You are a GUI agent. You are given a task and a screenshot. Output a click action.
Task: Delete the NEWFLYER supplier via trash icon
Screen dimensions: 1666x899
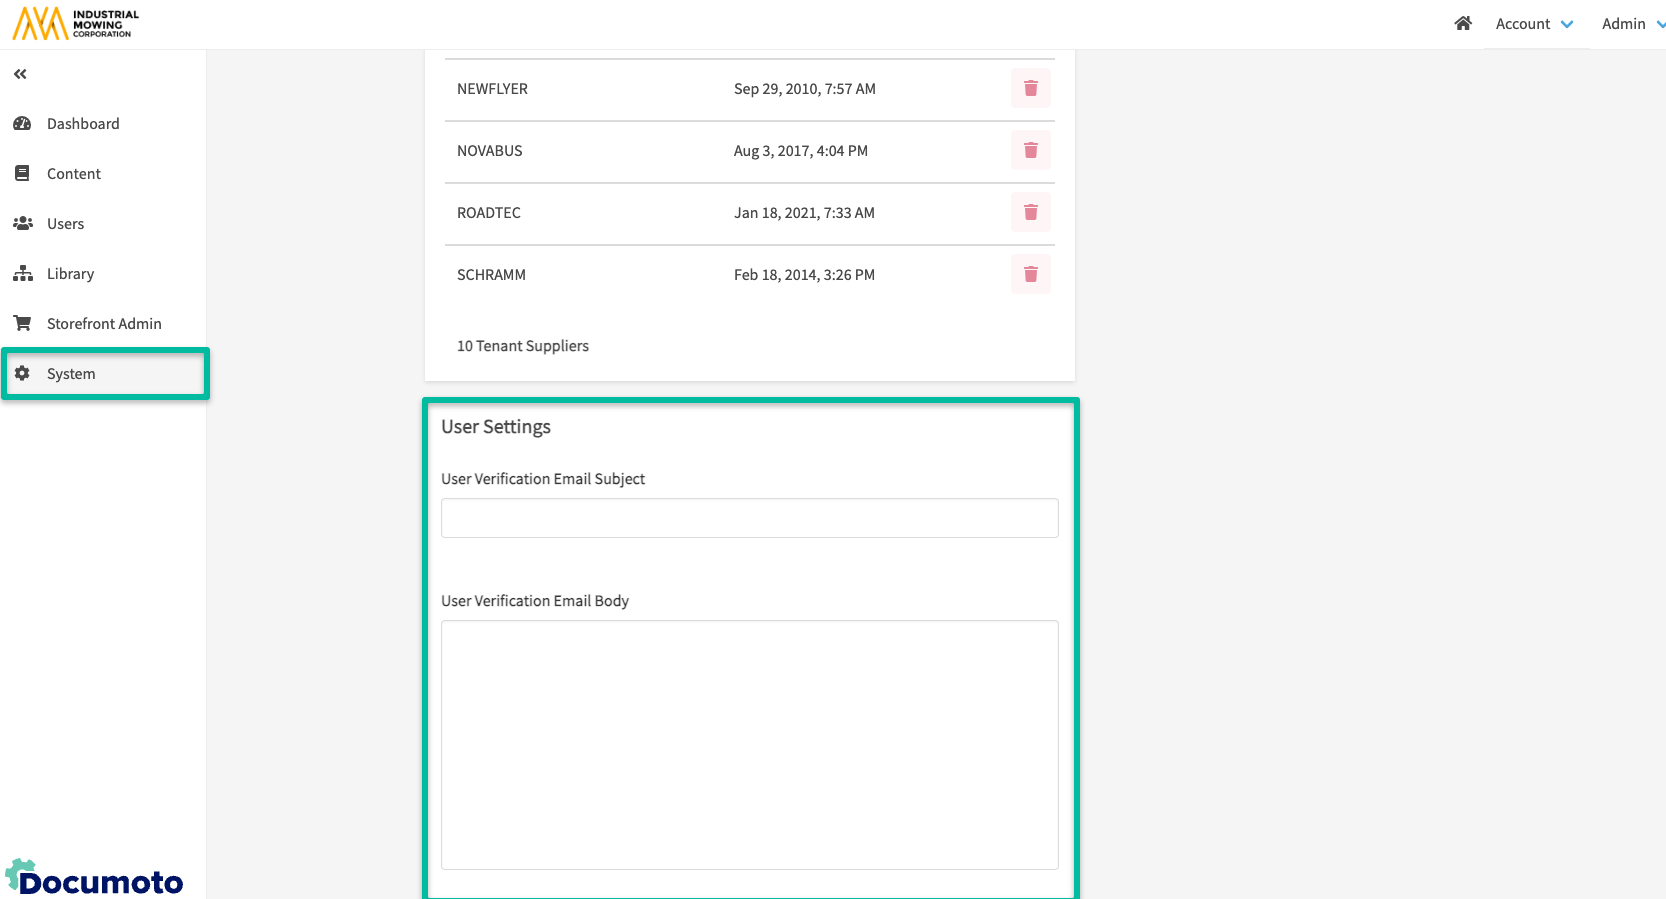(x=1030, y=89)
